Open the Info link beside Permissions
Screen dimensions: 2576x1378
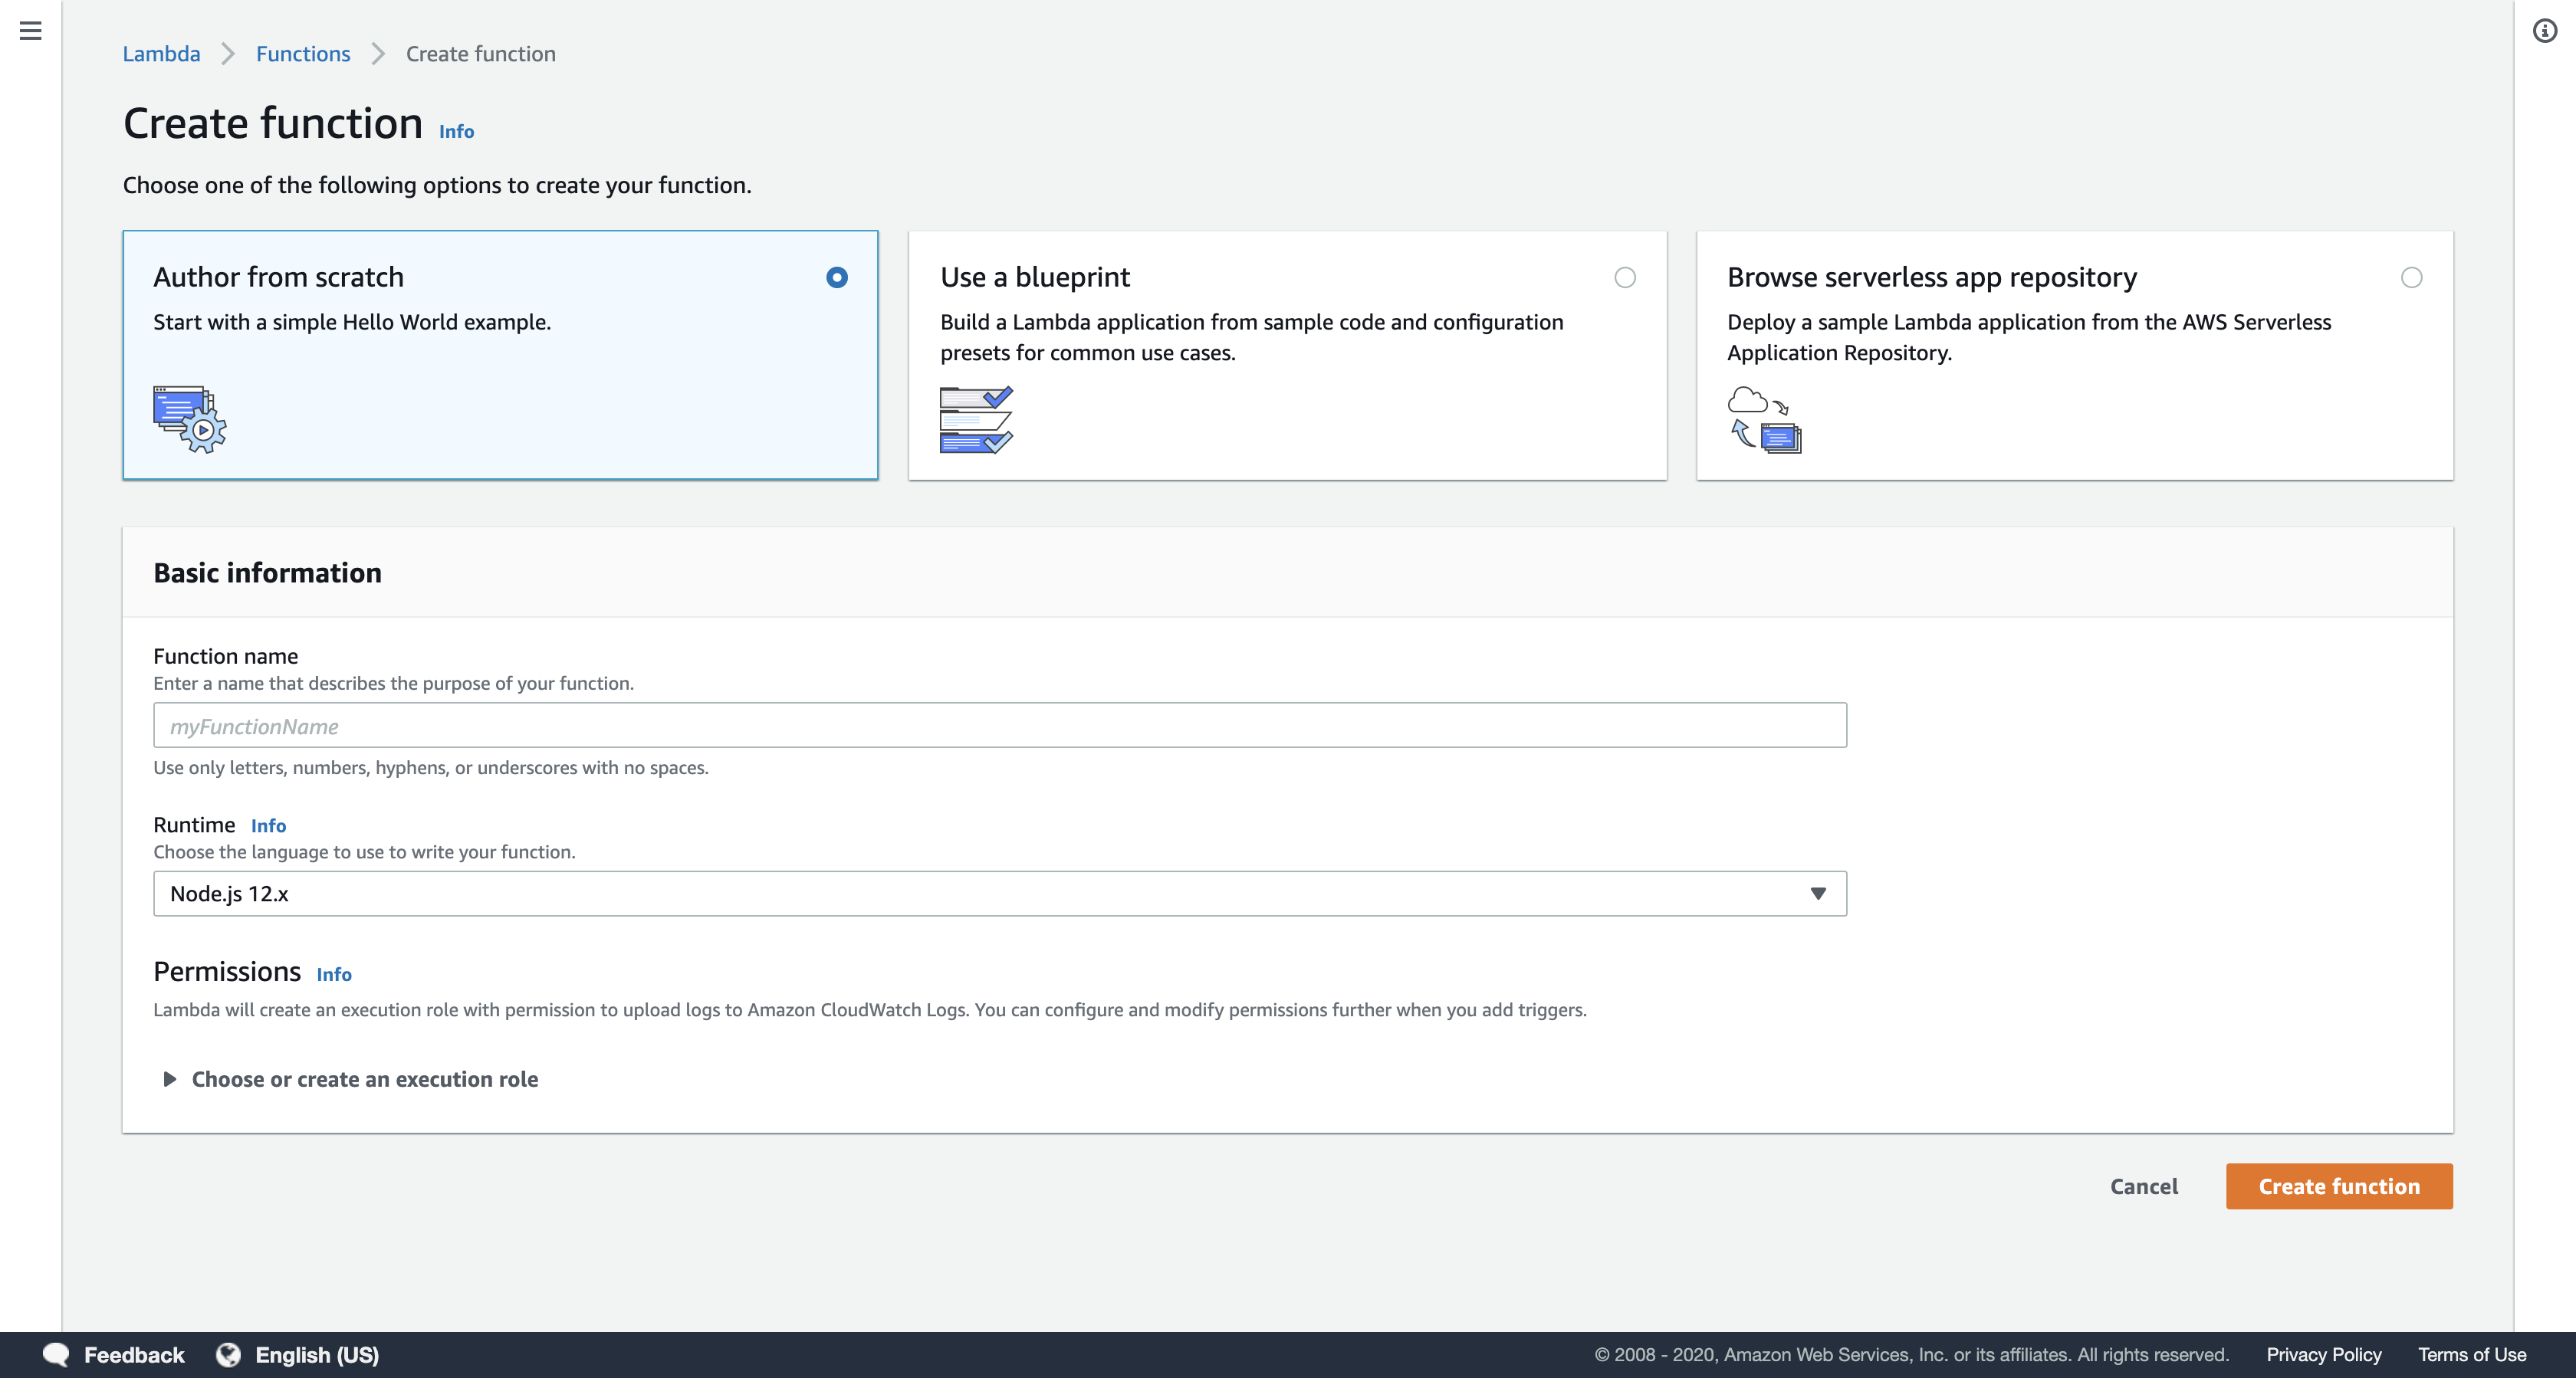tap(334, 974)
